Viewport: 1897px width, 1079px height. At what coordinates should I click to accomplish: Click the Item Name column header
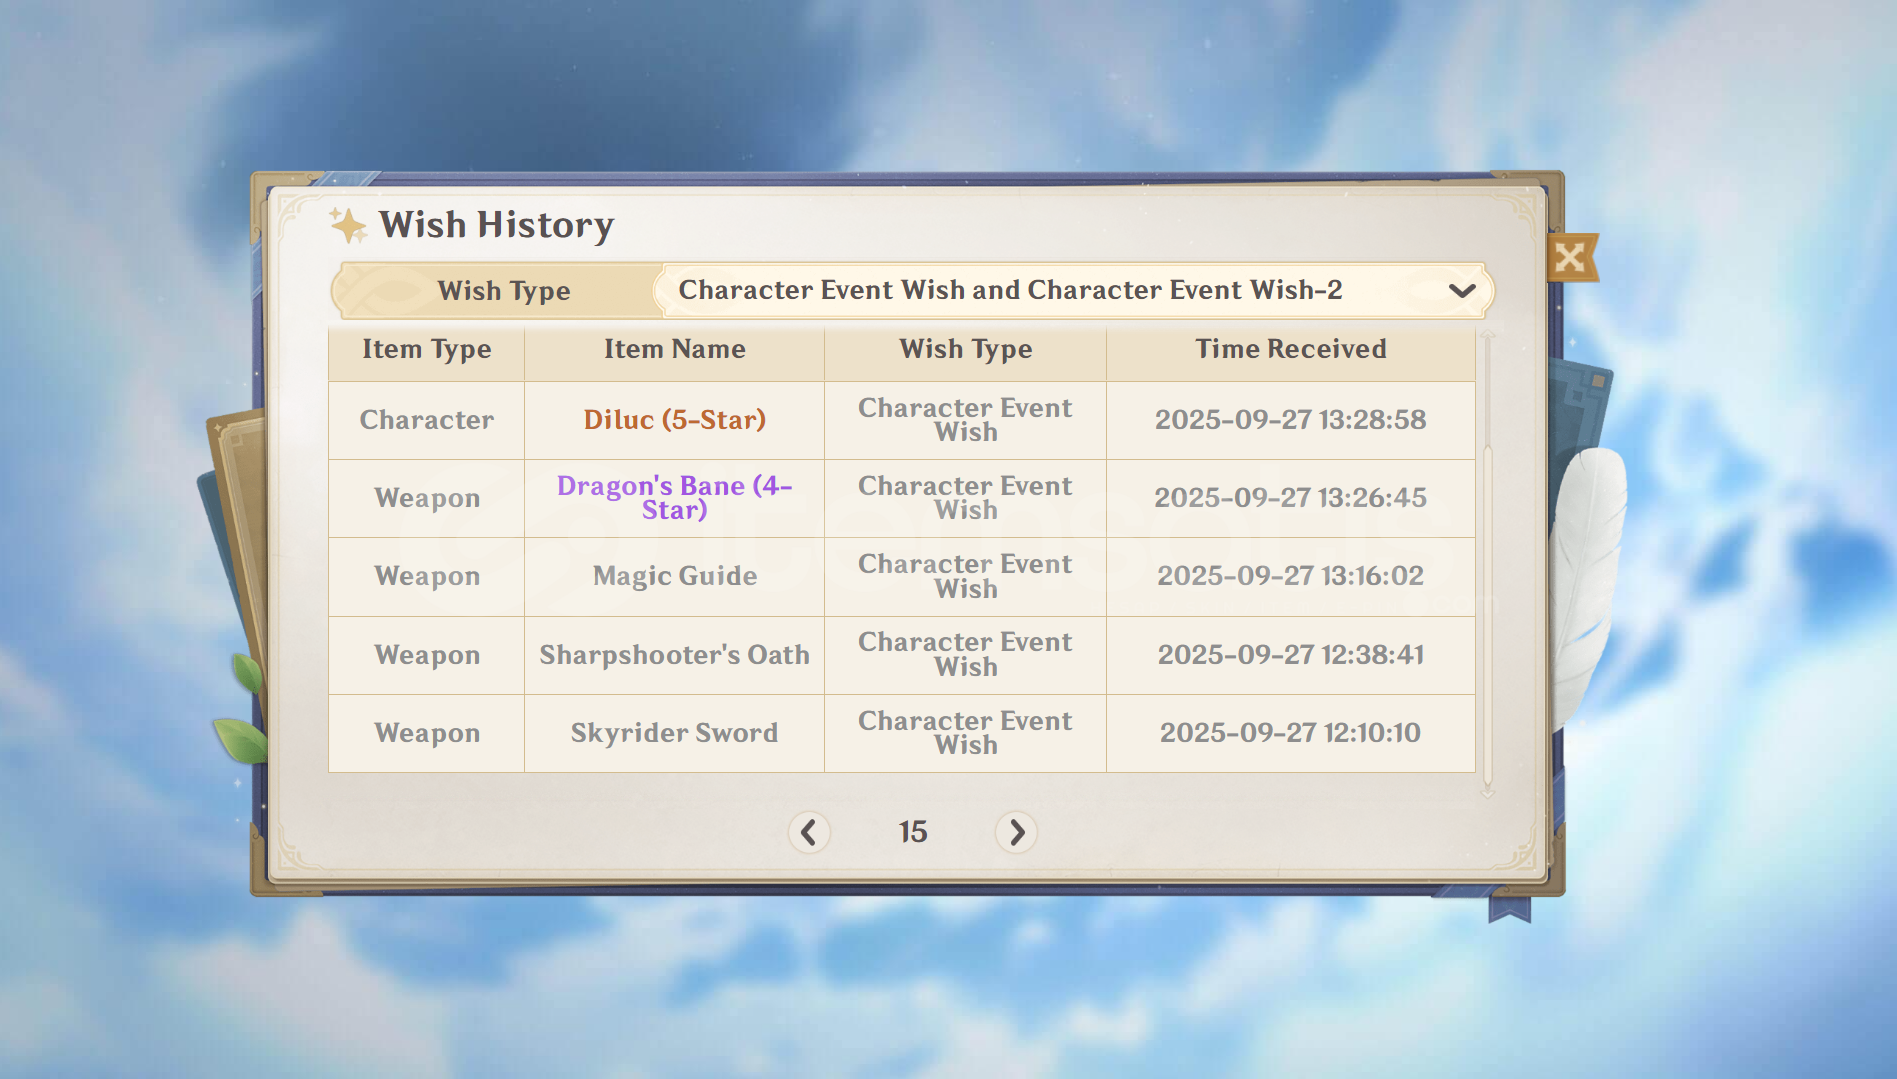pyautogui.click(x=674, y=349)
